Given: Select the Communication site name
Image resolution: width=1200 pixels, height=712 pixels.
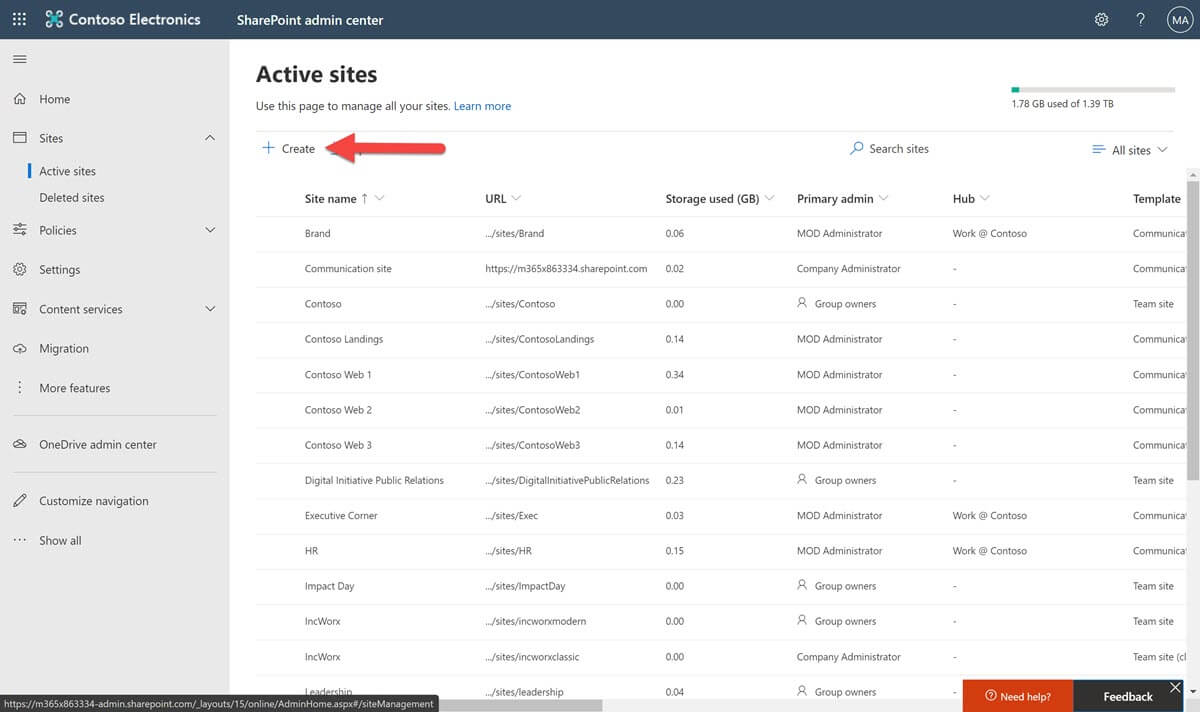Looking at the screenshot, I should [348, 269].
